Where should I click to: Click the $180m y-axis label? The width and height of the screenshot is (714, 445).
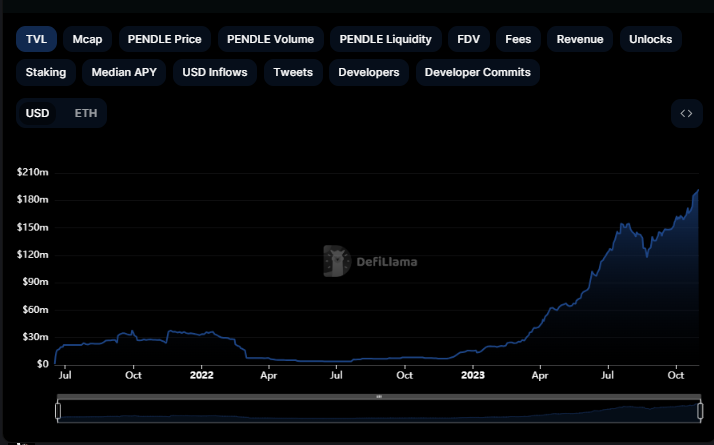[32, 199]
